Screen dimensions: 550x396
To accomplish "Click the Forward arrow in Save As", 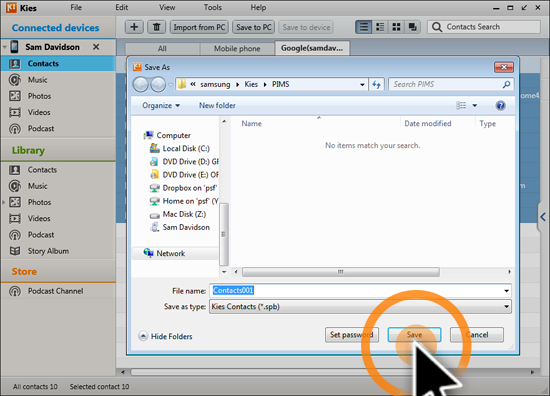I will pos(158,85).
